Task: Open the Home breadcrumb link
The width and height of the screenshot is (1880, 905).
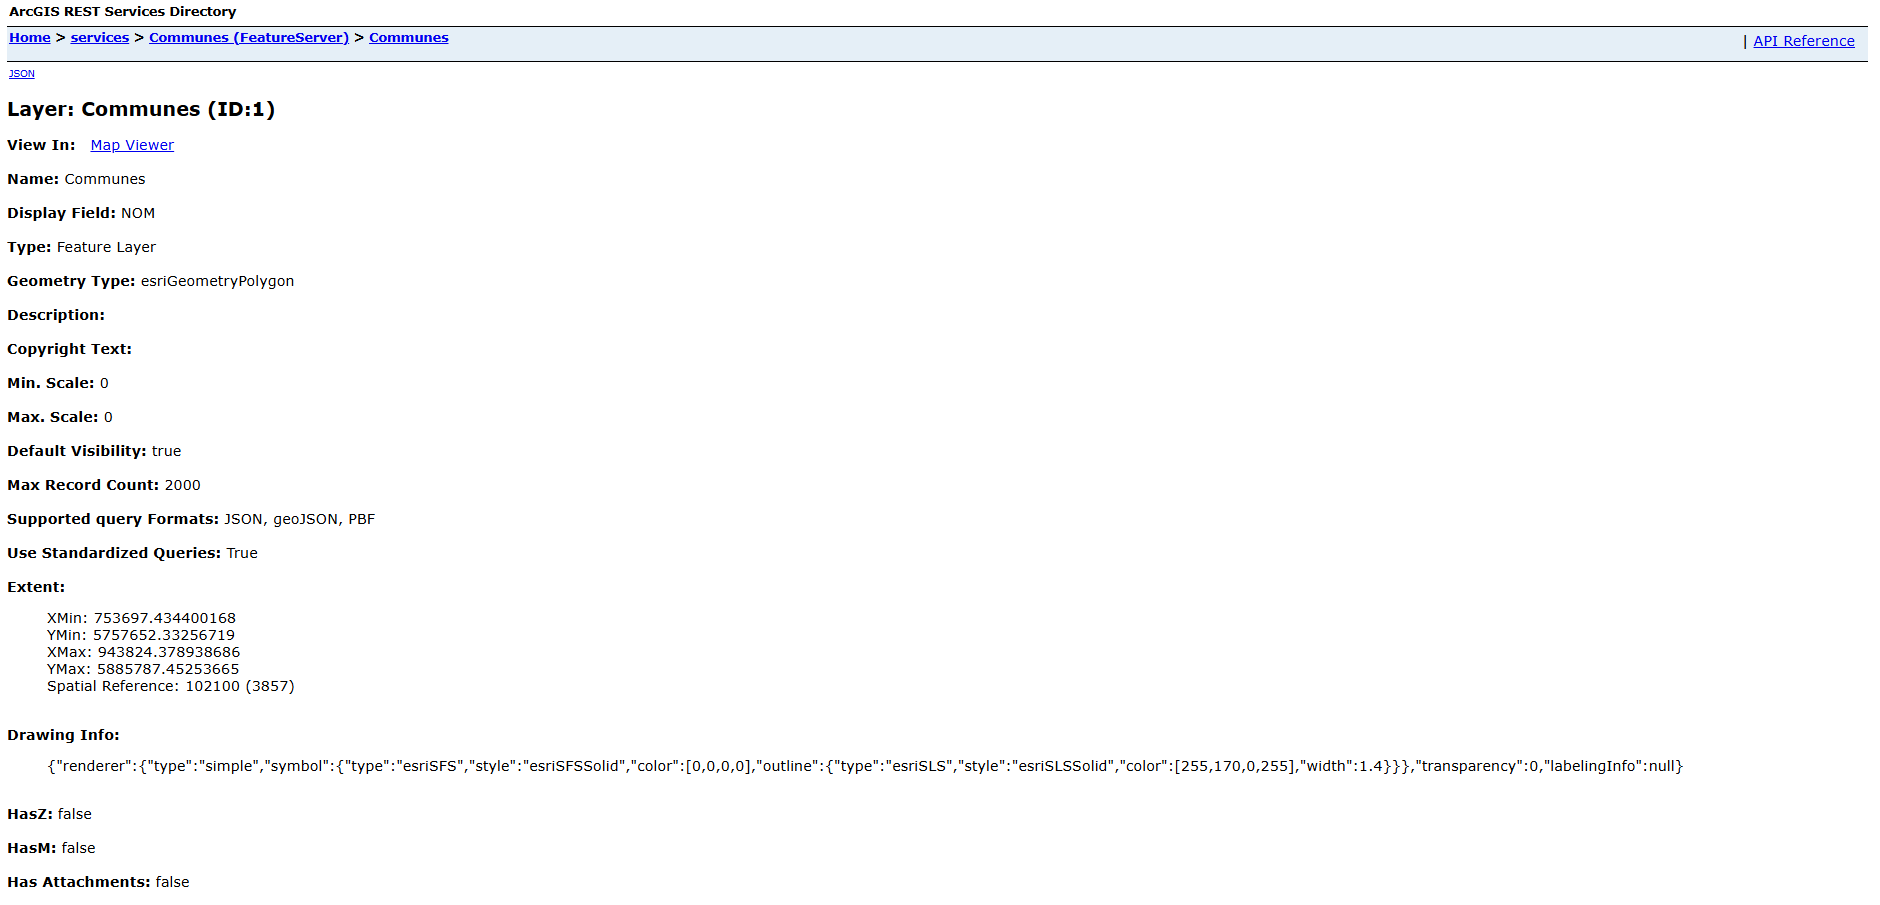Action: (29, 38)
